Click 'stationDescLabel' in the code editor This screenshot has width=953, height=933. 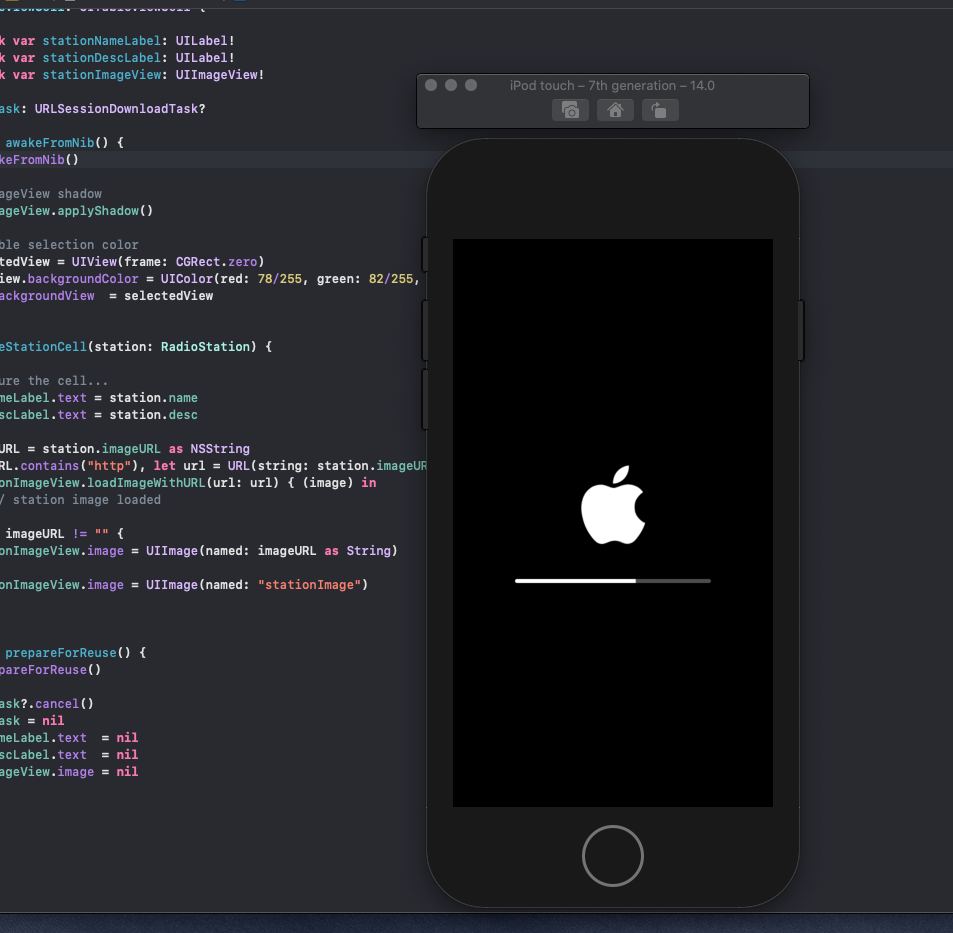[x=101, y=58]
